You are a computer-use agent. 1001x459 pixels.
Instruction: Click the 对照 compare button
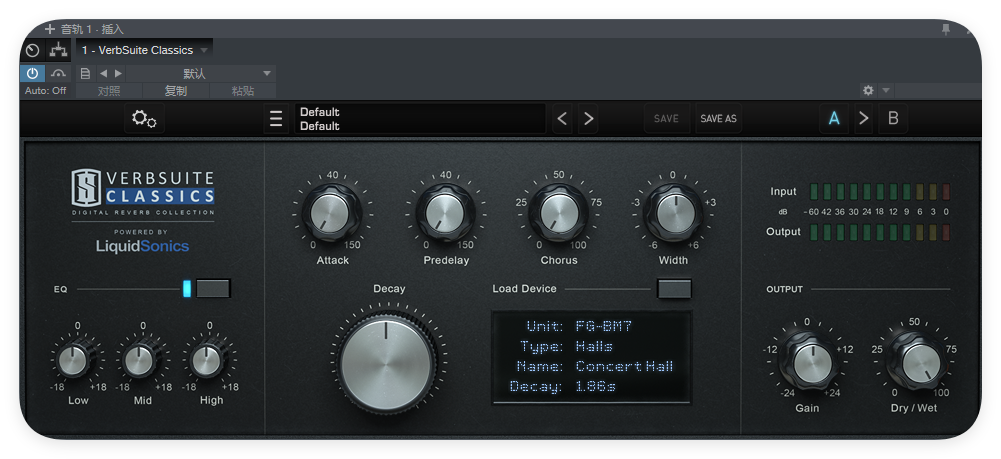pos(109,91)
